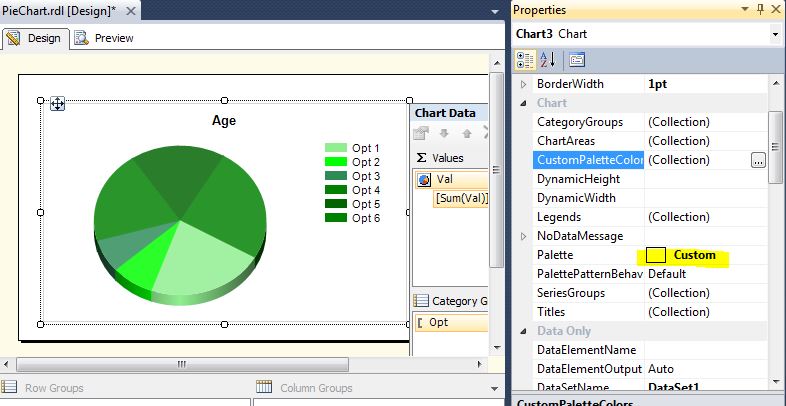Click the chart move handle icon
This screenshot has height=406, width=786.
point(57,104)
